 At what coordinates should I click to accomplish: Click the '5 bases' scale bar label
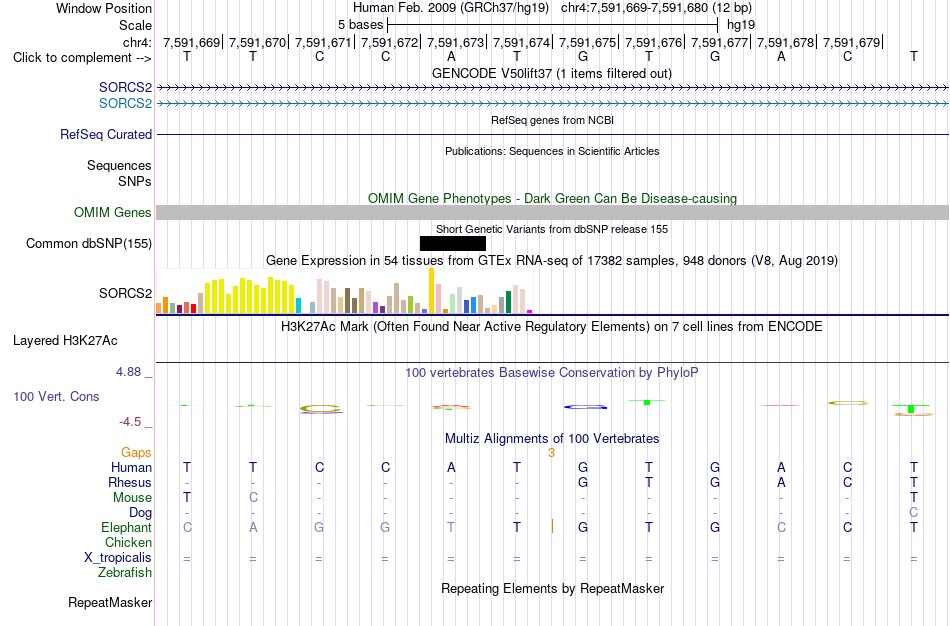click(x=360, y=25)
